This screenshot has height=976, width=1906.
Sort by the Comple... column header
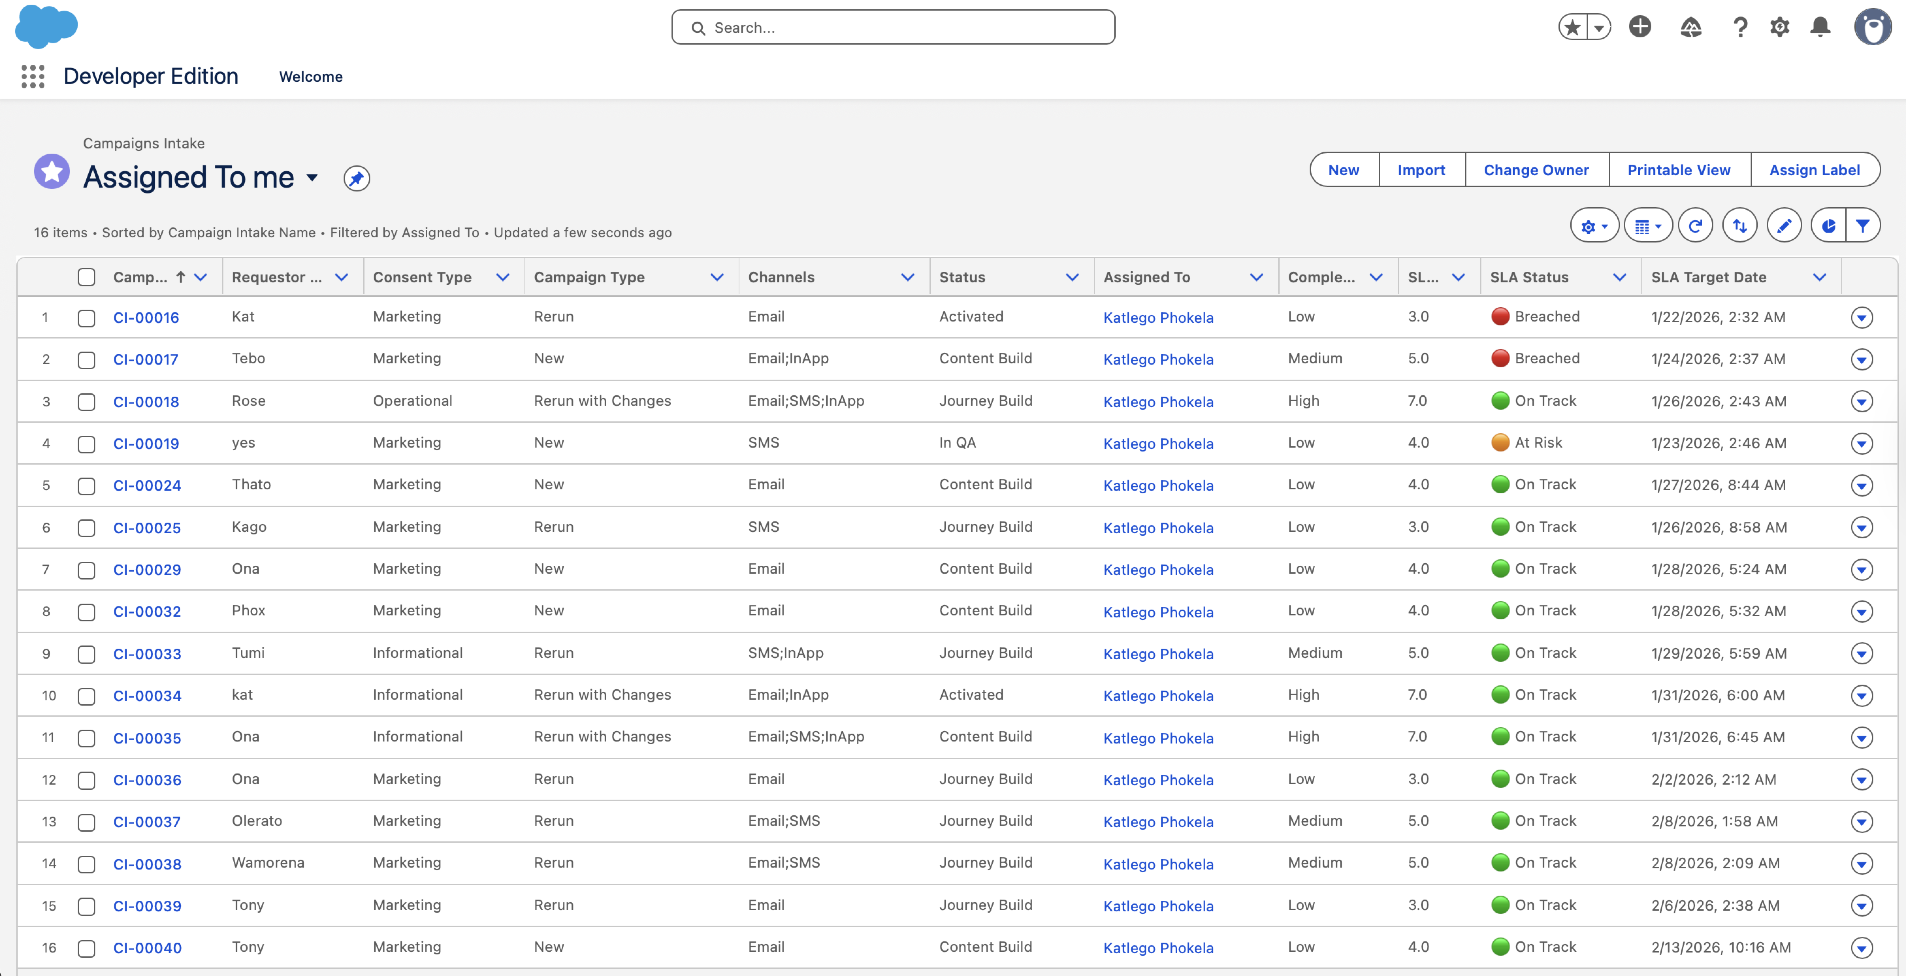click(1322, 277)
